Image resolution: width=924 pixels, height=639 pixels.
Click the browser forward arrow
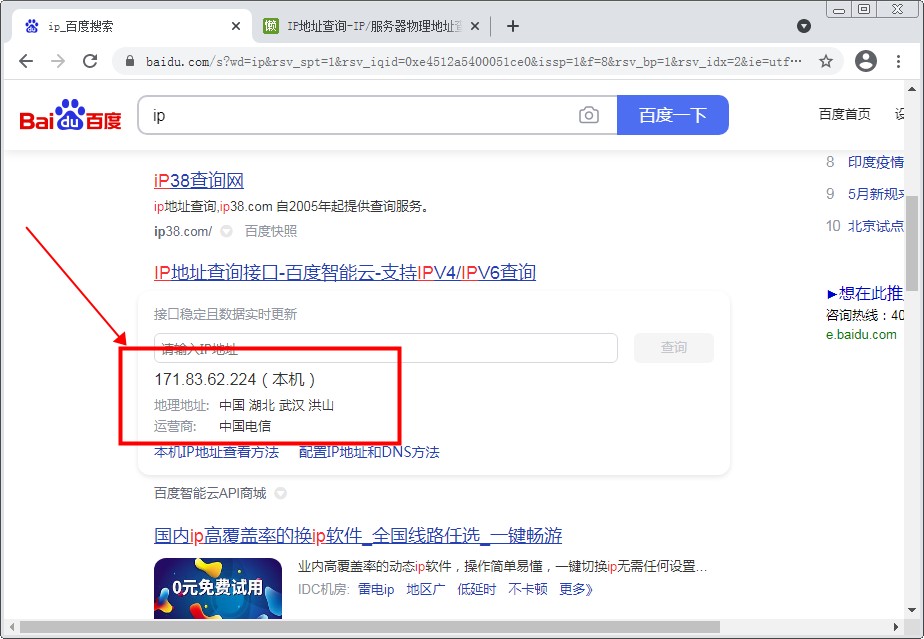point(58,61)
